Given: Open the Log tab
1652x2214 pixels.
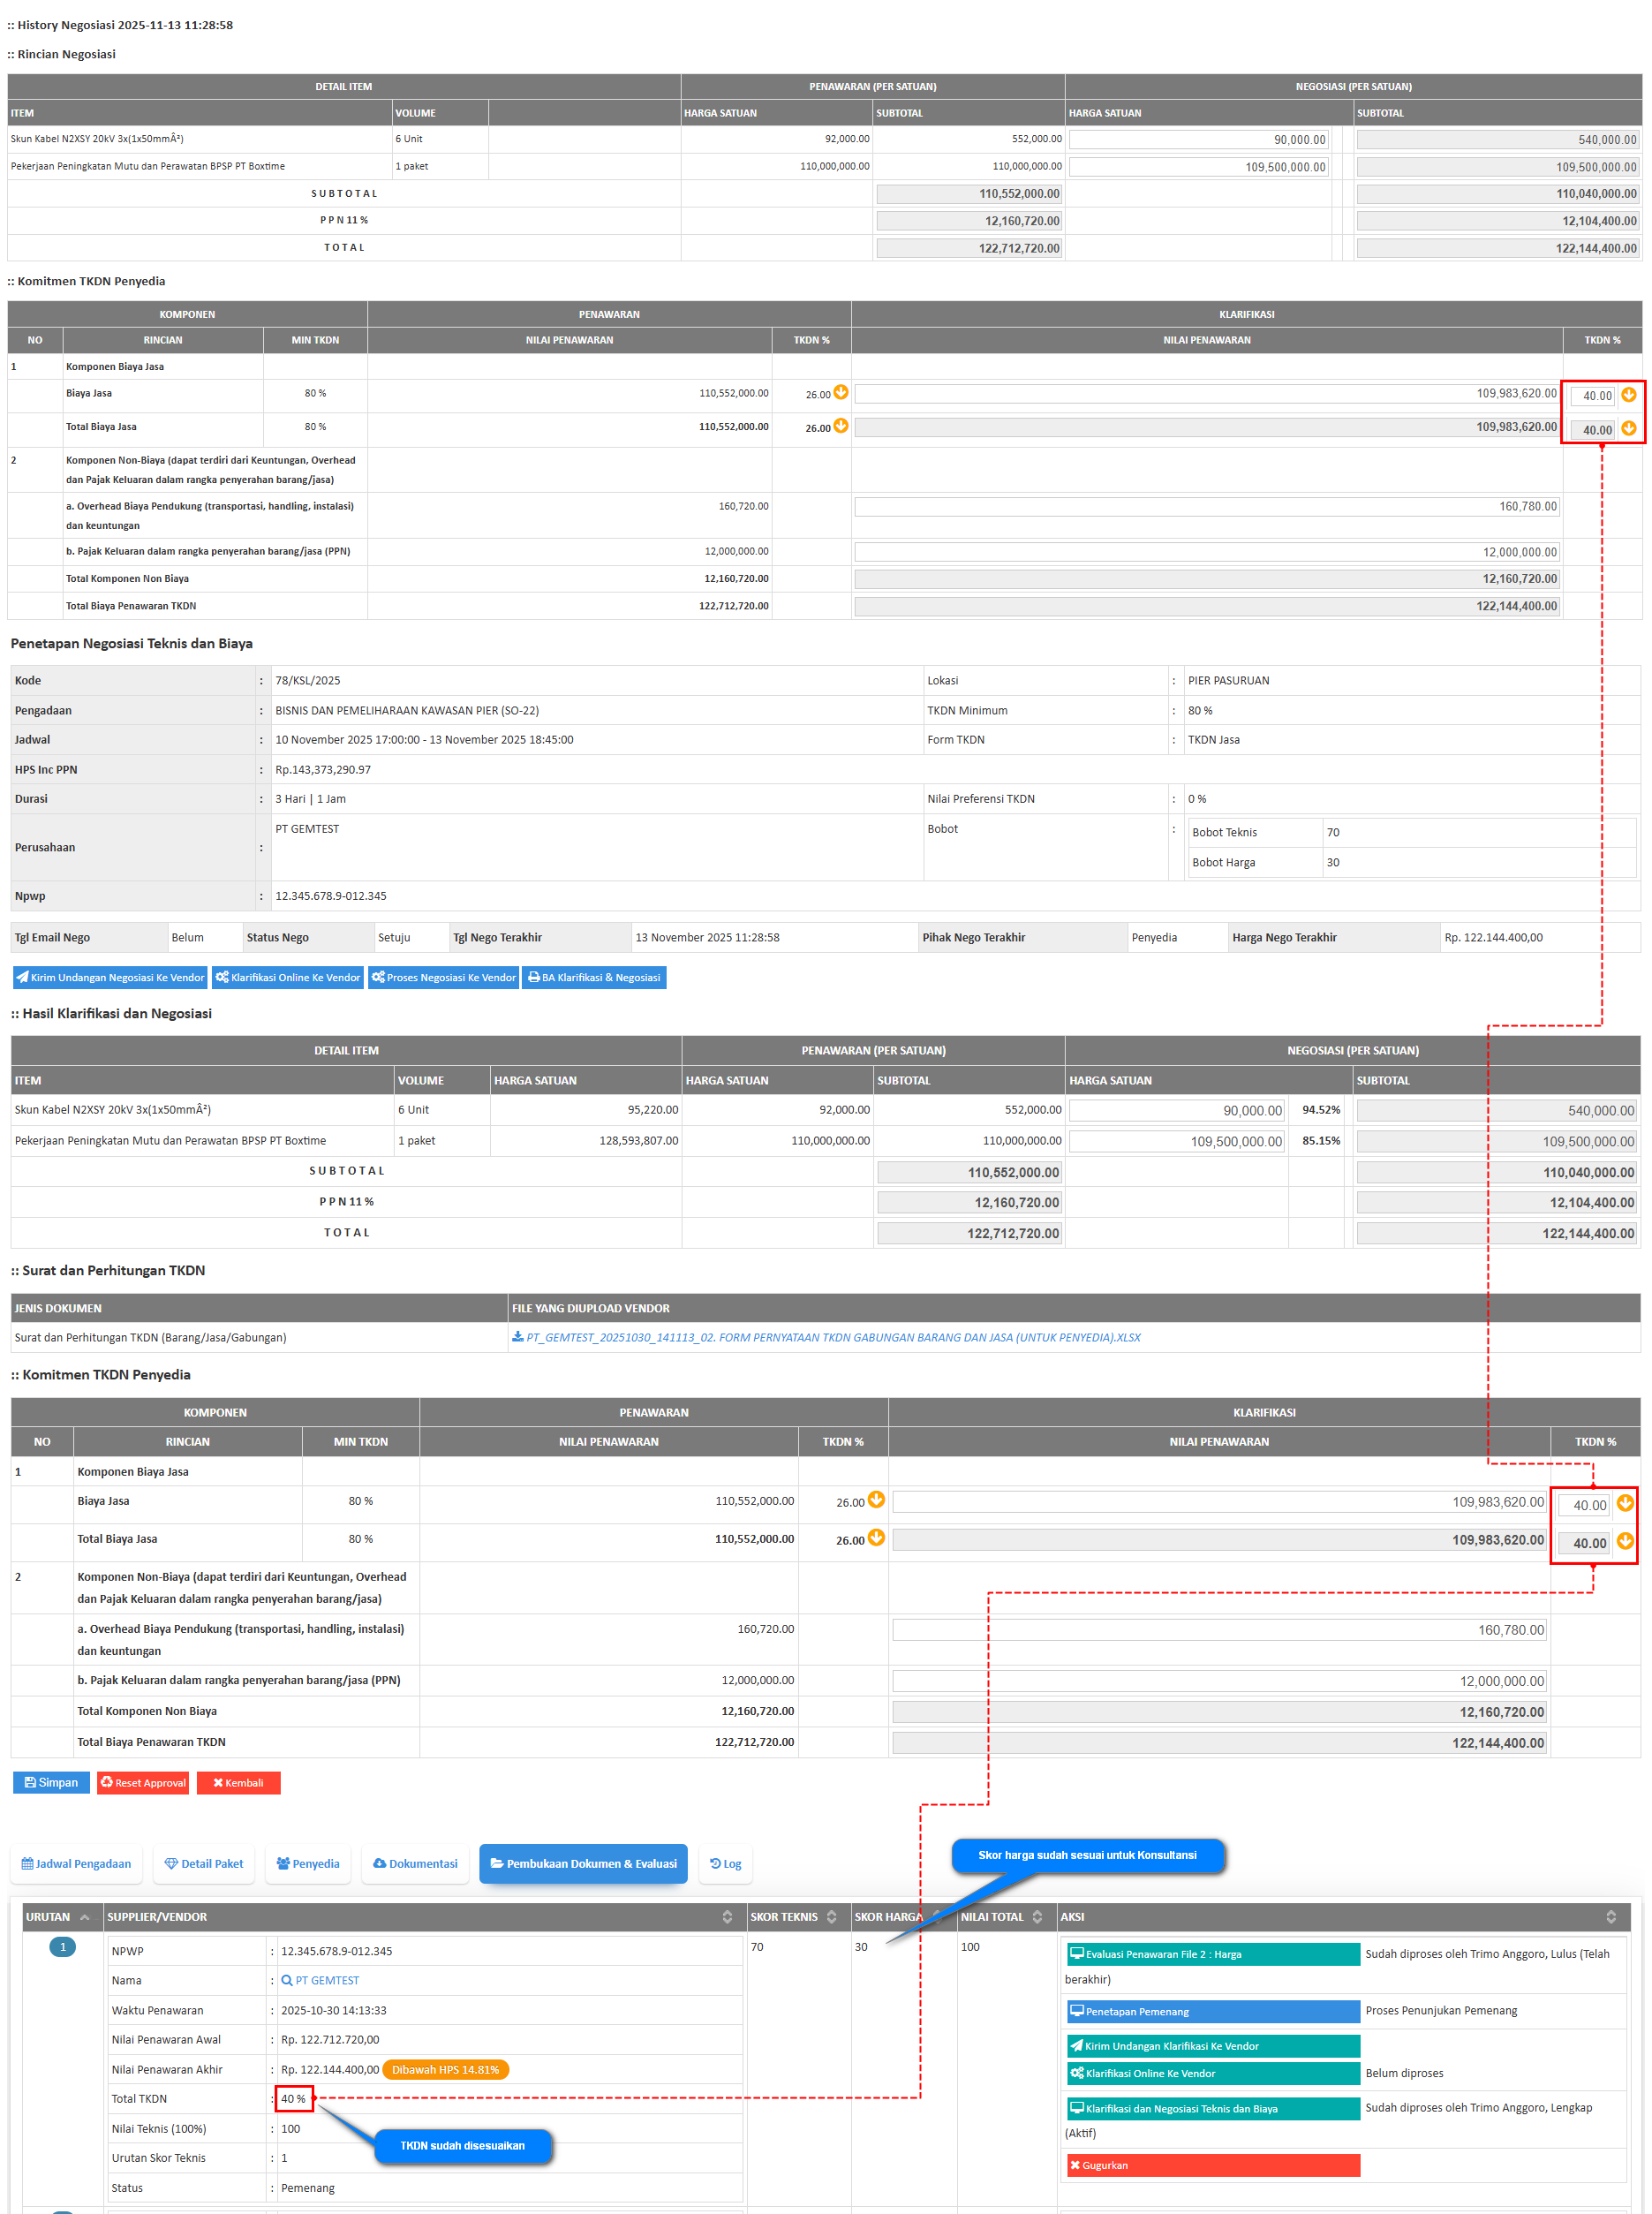Looking at the screenshot, I should (x=726, y=1864).
